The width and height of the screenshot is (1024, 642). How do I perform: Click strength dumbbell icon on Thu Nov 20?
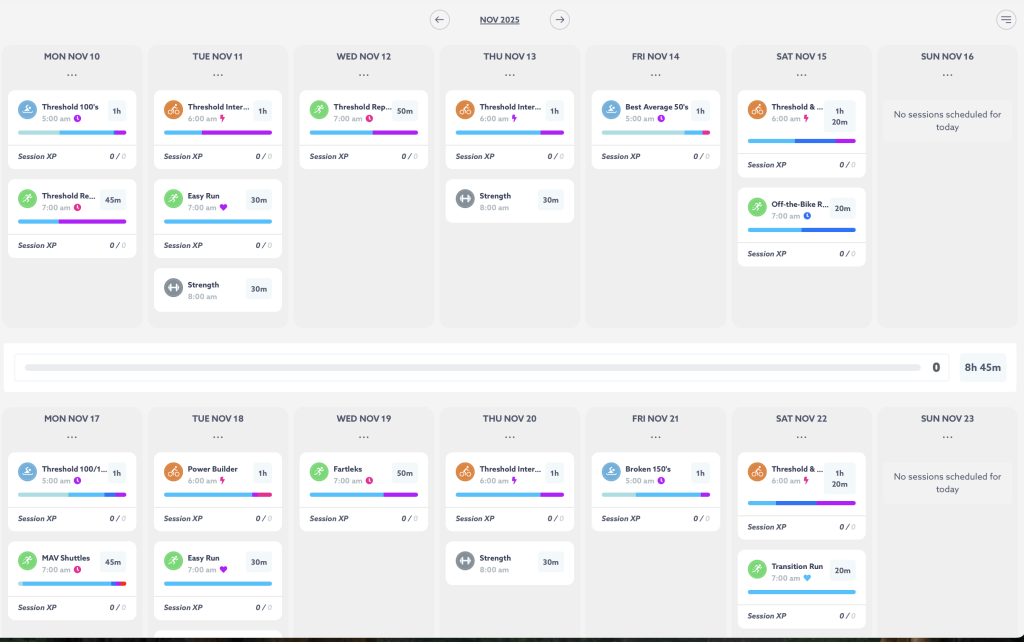pos(465,560)
